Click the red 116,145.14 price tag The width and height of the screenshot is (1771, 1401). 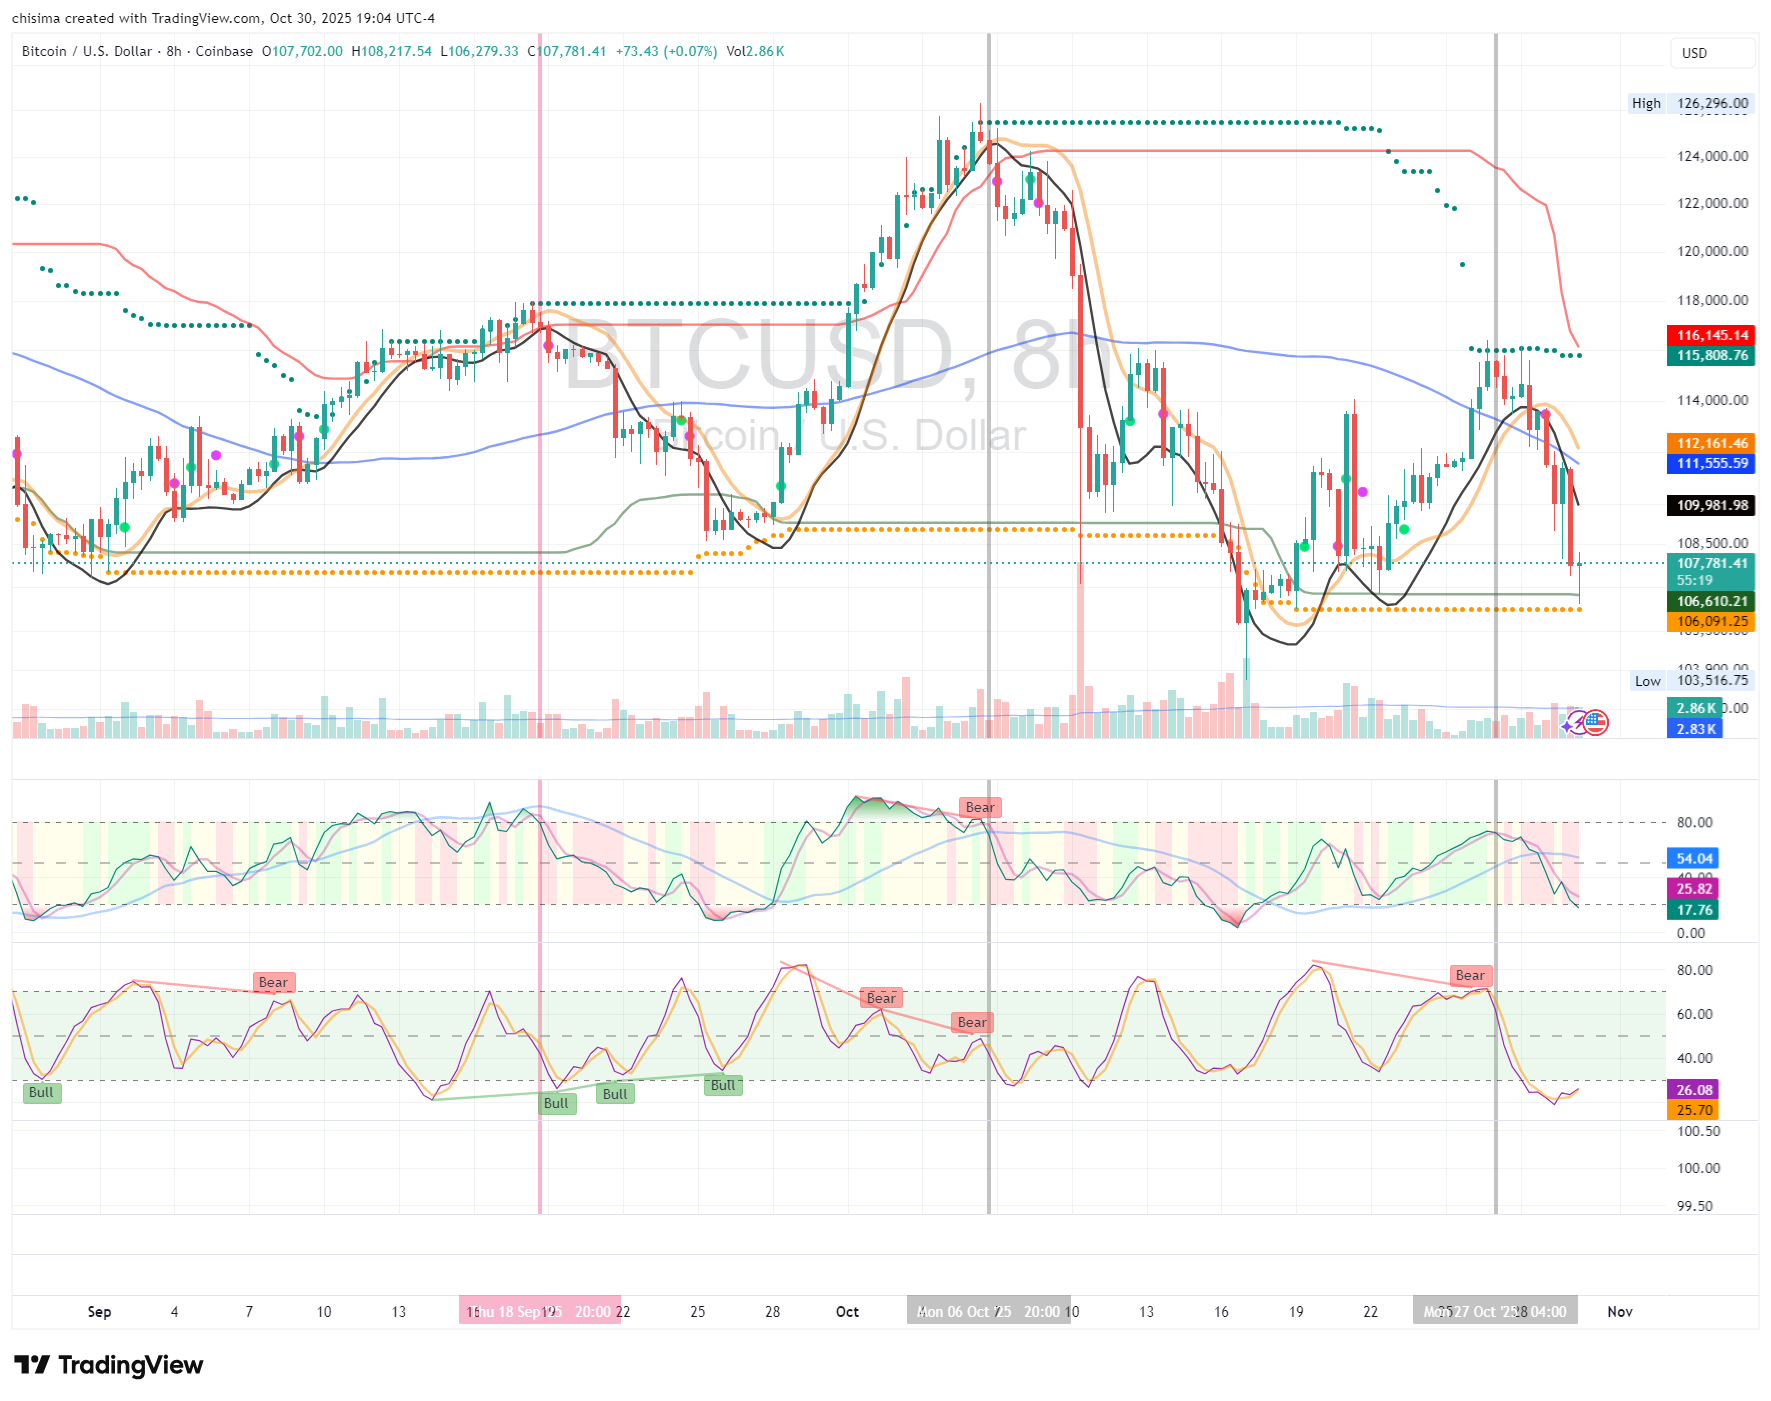click(1711, 335)
